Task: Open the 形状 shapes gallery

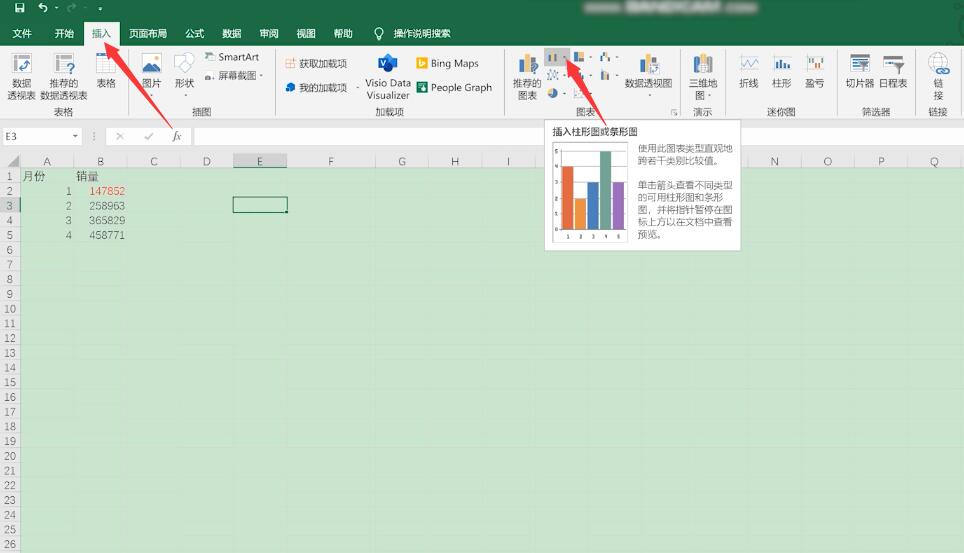Action: [184, 74]
